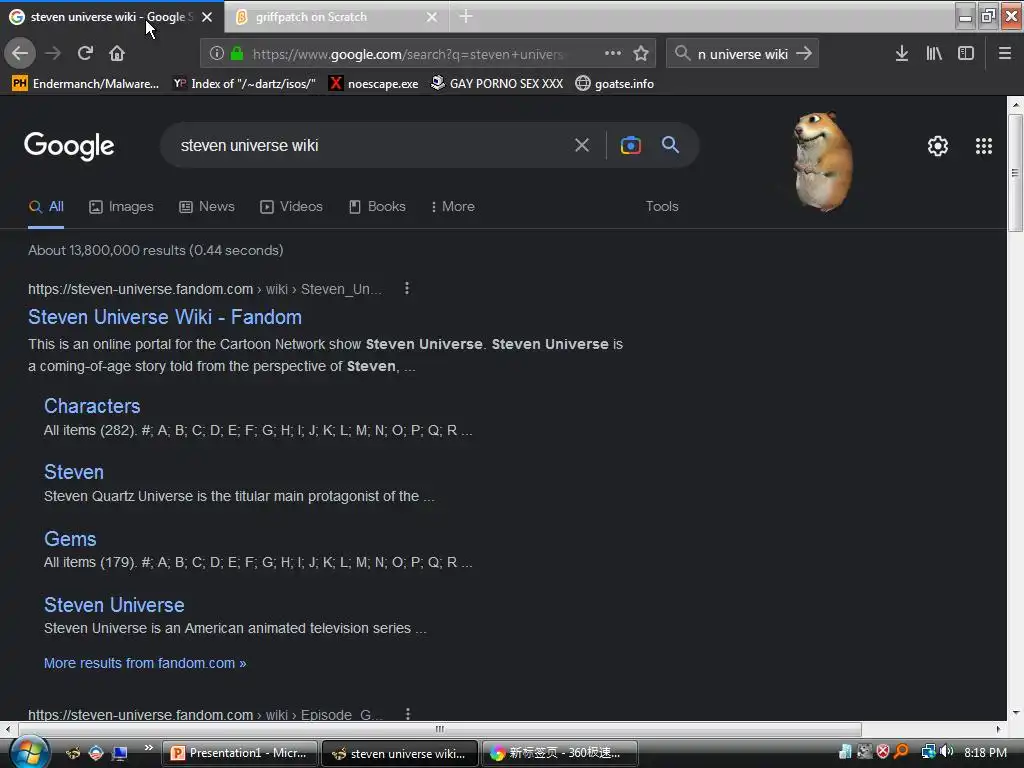Image resolution: width=1024 pixels, height=768 pixels.
Task: Clear the Google search query with X
Action: 582,145
